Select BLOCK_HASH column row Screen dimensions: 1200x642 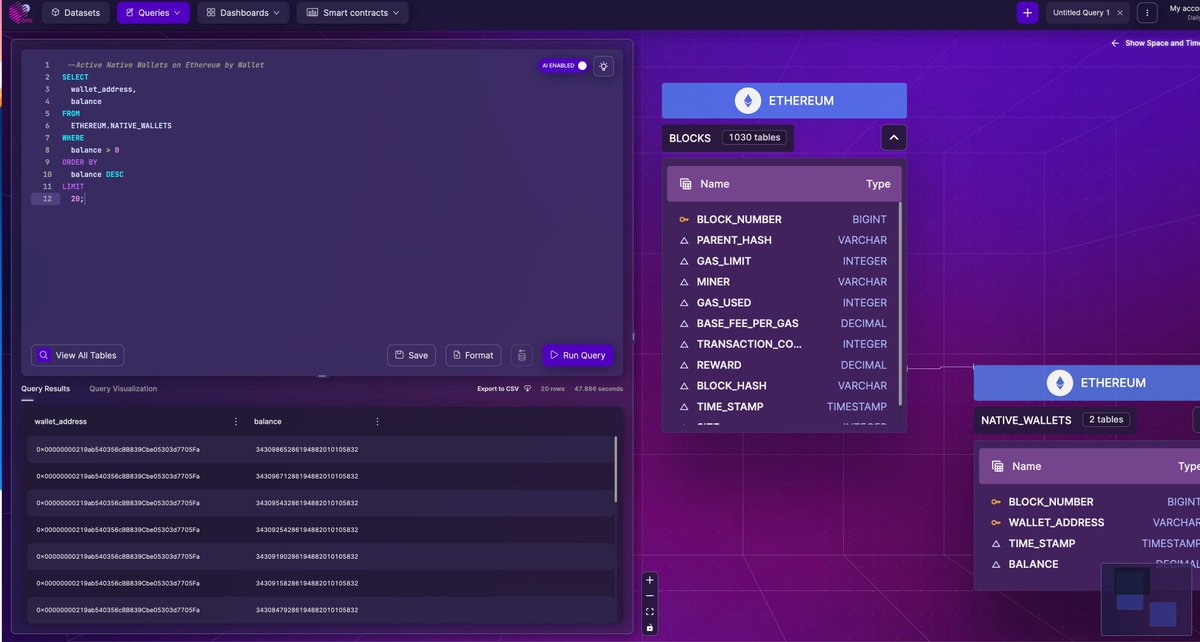(784, 385)
